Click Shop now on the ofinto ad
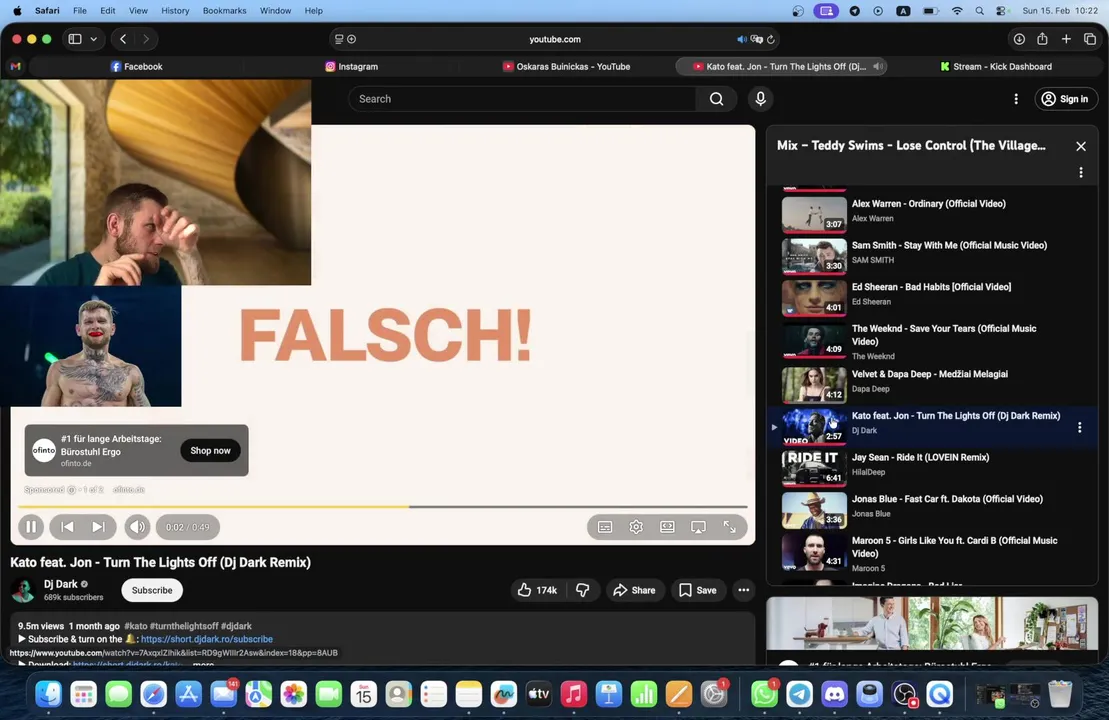1109x720 pixels. pos(210,451)
